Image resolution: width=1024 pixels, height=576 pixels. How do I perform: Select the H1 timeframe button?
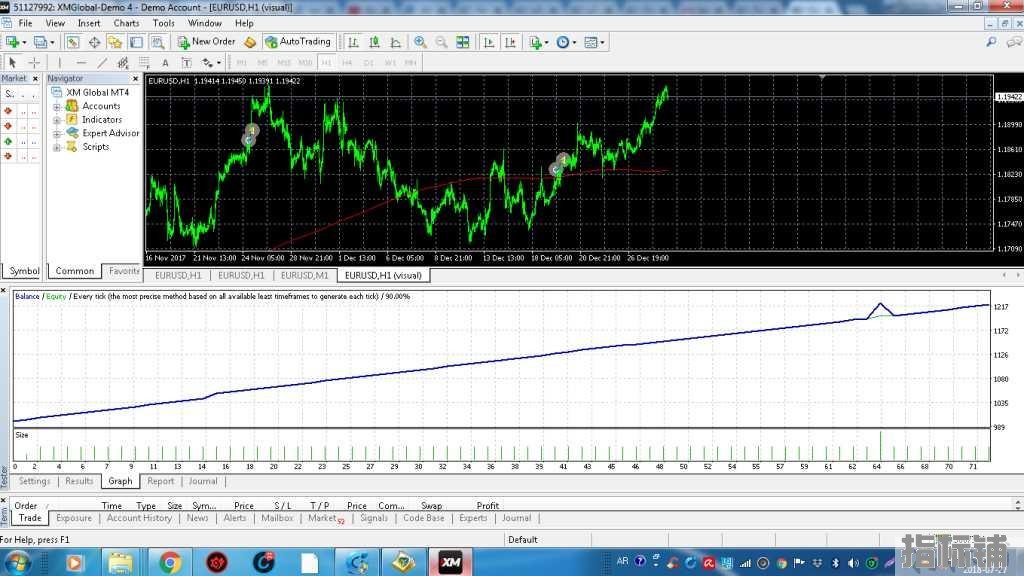coord(326,62)
